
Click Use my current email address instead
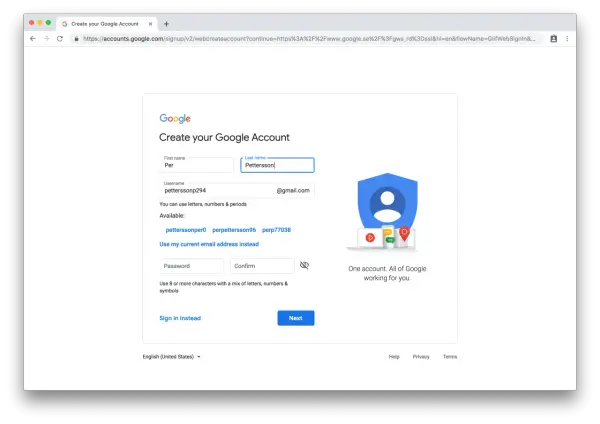point(209,244)
